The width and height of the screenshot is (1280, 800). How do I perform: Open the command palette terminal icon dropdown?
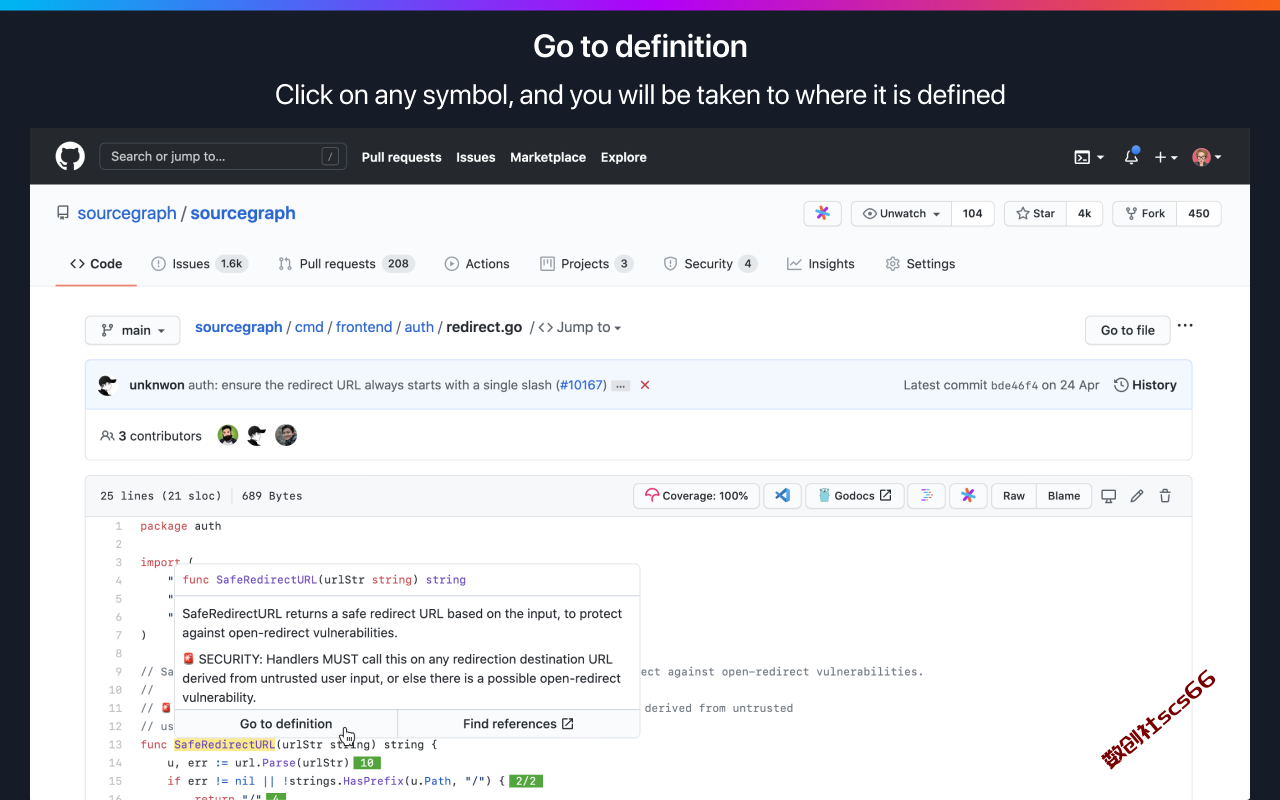pyautogui.click(x=1089, y=157)
